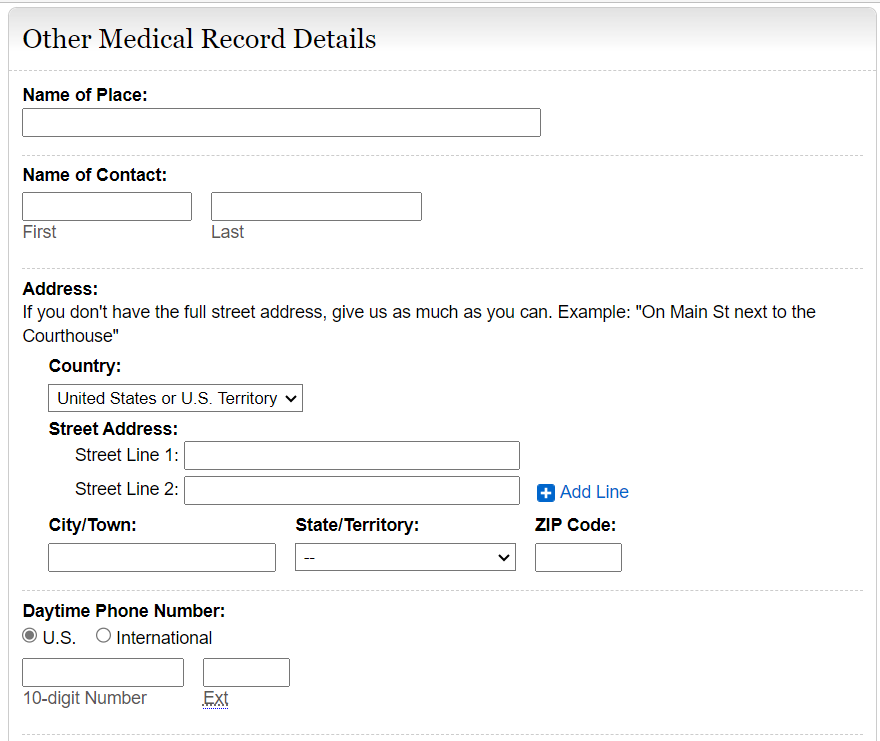Click the 10-digit phone number field

(x=103, y=673)
